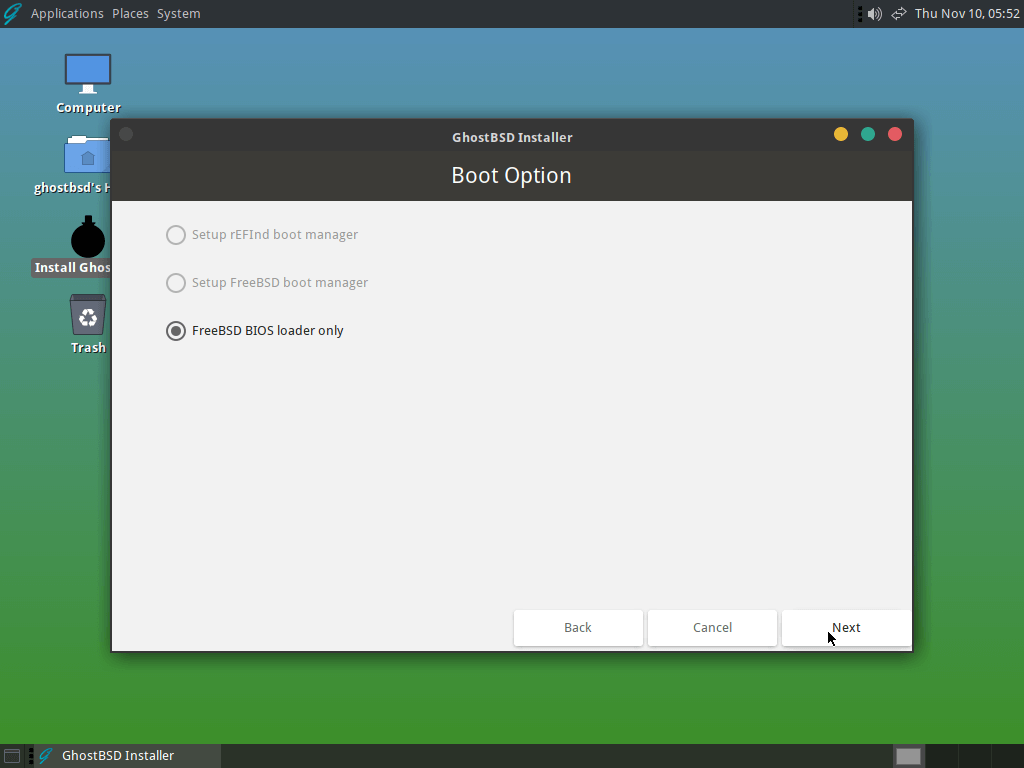This screenshot has width=1024, height=768.
Task: Open the System menu
Action: 178,14
